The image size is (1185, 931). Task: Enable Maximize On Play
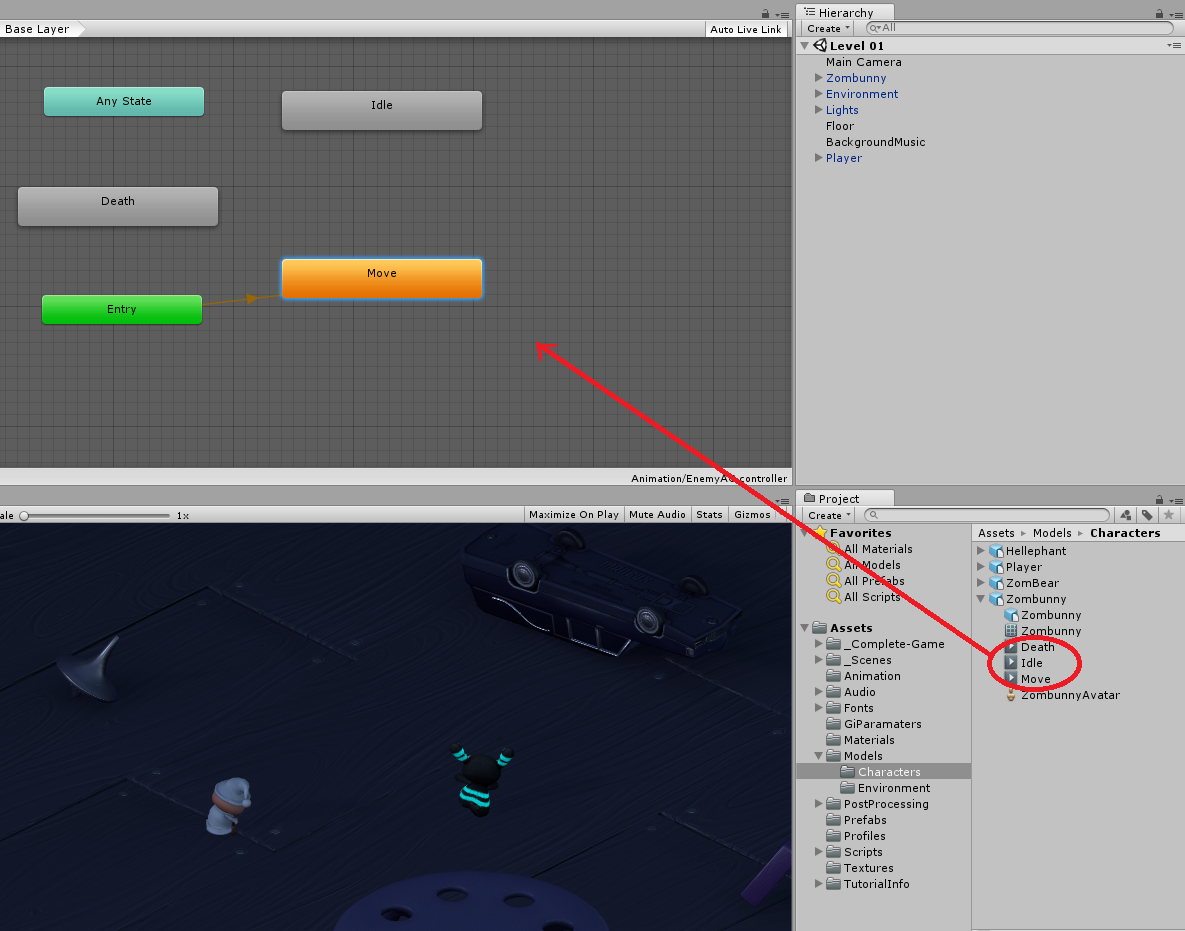tap(573, 514)
